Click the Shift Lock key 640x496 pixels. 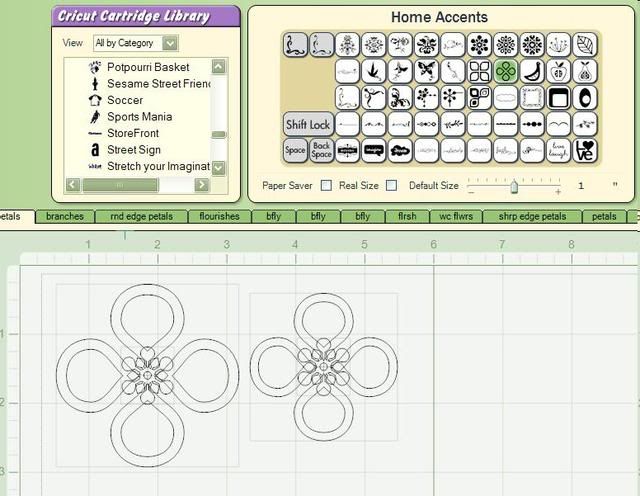coord(308,124)
